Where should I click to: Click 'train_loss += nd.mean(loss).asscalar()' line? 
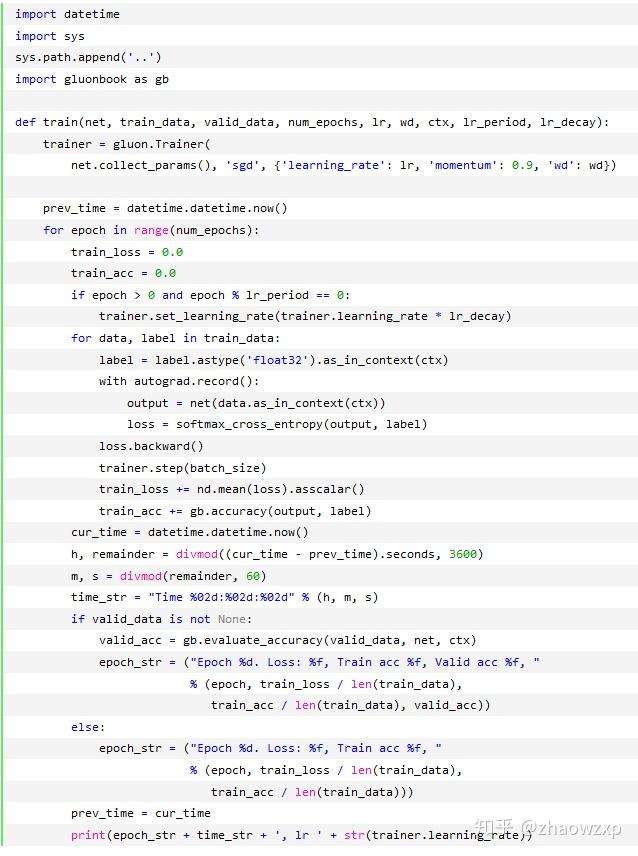(x=231, y=490)
